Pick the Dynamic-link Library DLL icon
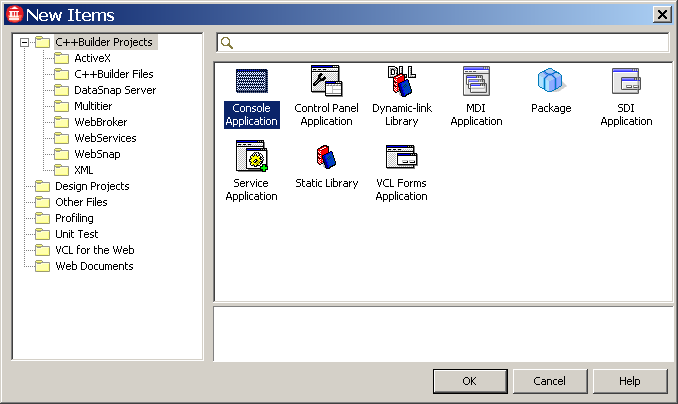Image resolution: width=678 pixels, height=404 pixels. click(402, 81)
